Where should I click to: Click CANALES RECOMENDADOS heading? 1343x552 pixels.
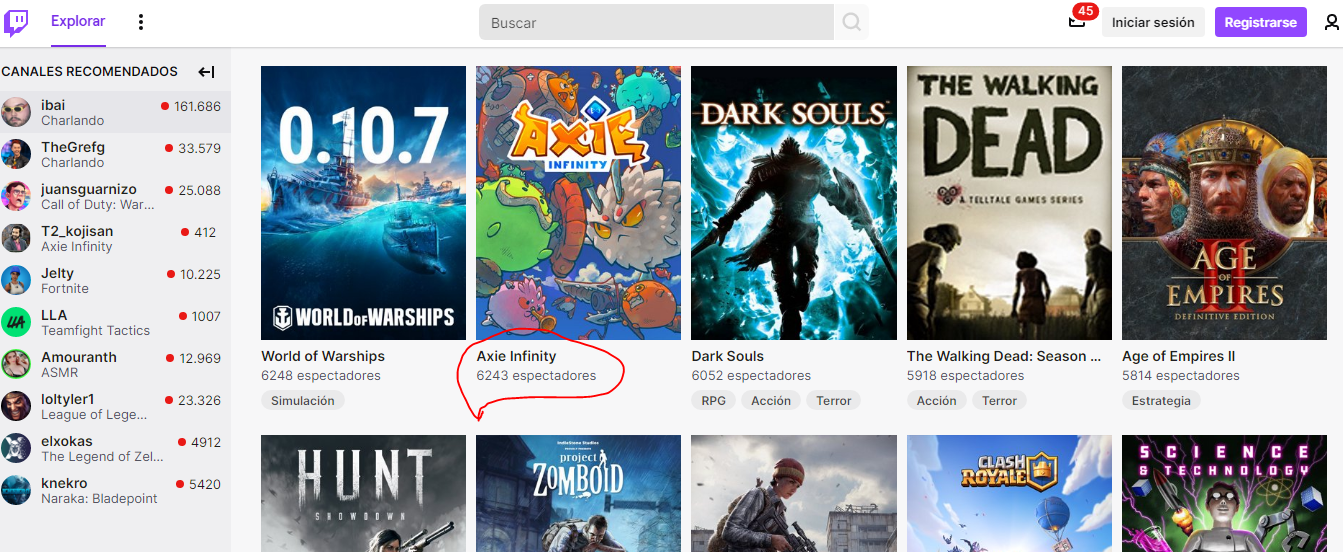click(89, 72)
